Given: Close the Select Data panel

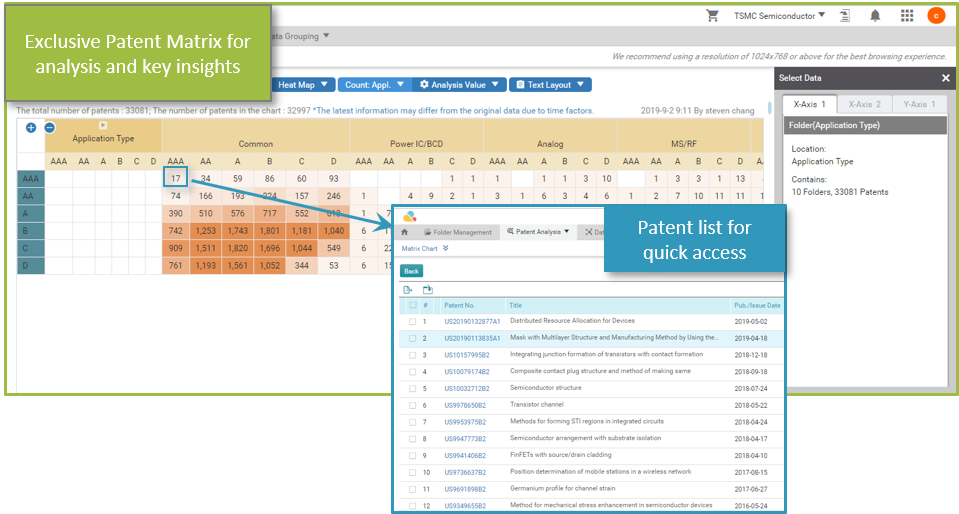Looking at the screenshot, I should coord(946,78).
